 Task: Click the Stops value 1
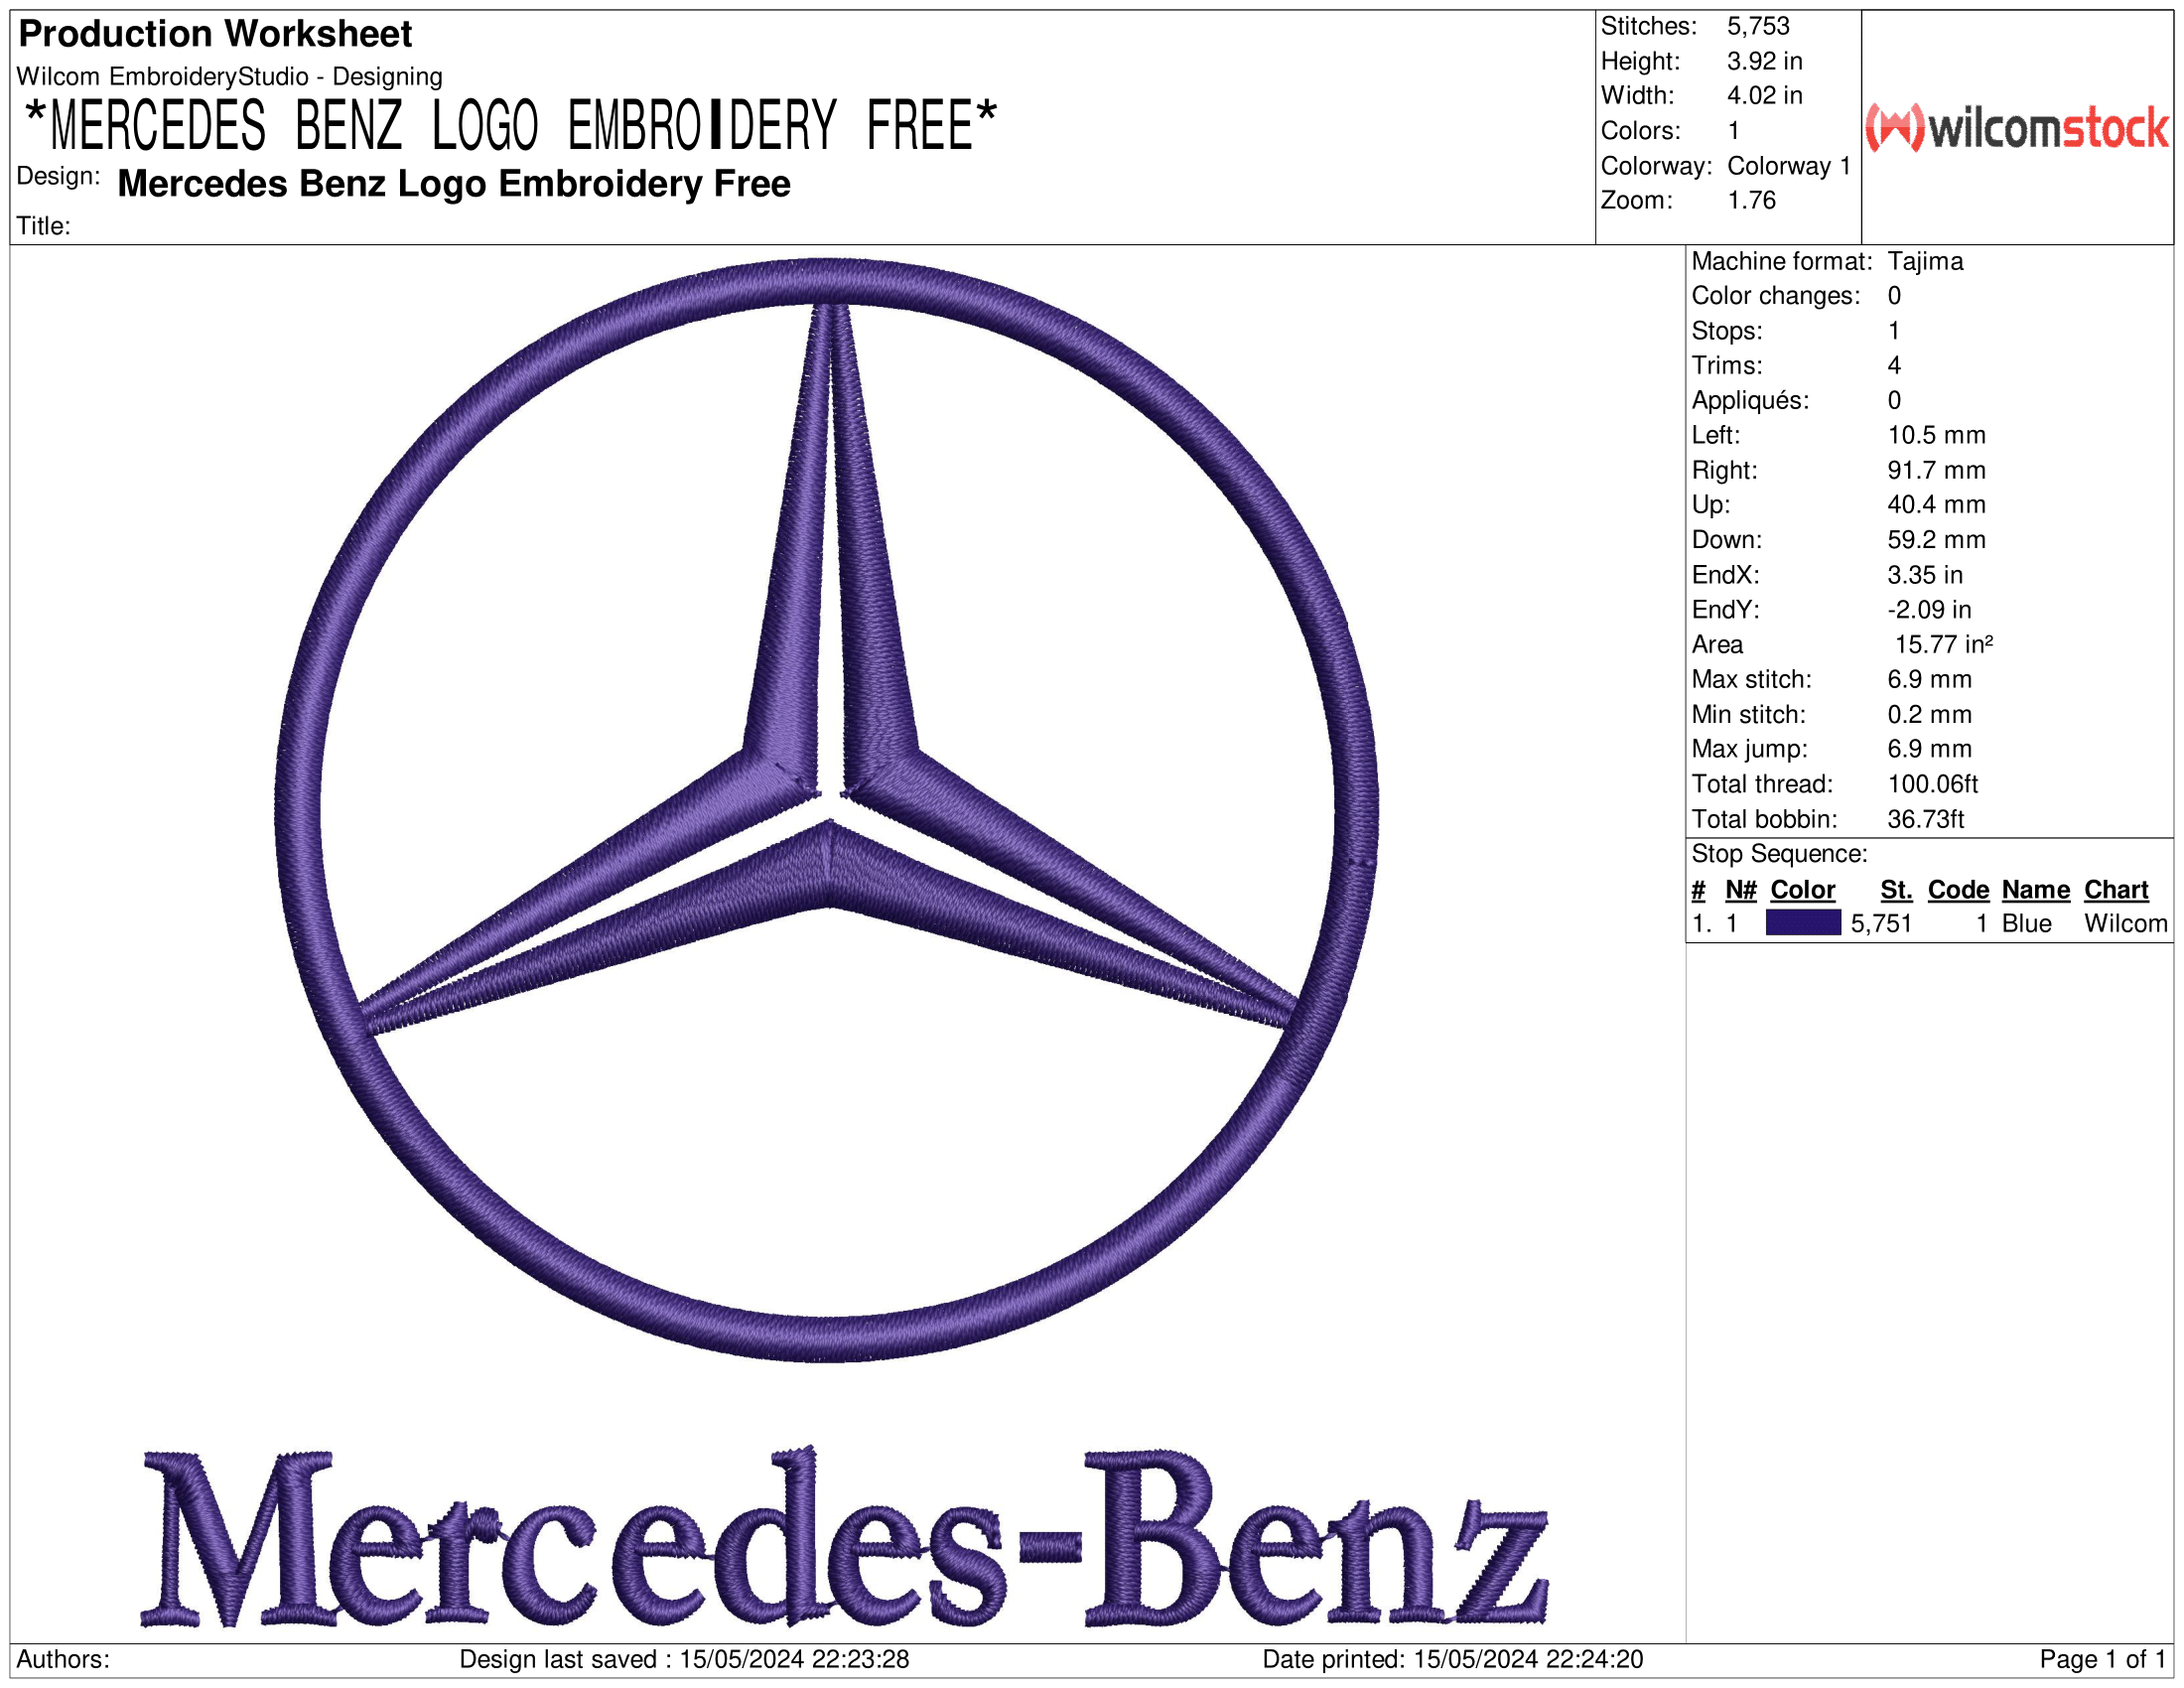coord(1894,331)
